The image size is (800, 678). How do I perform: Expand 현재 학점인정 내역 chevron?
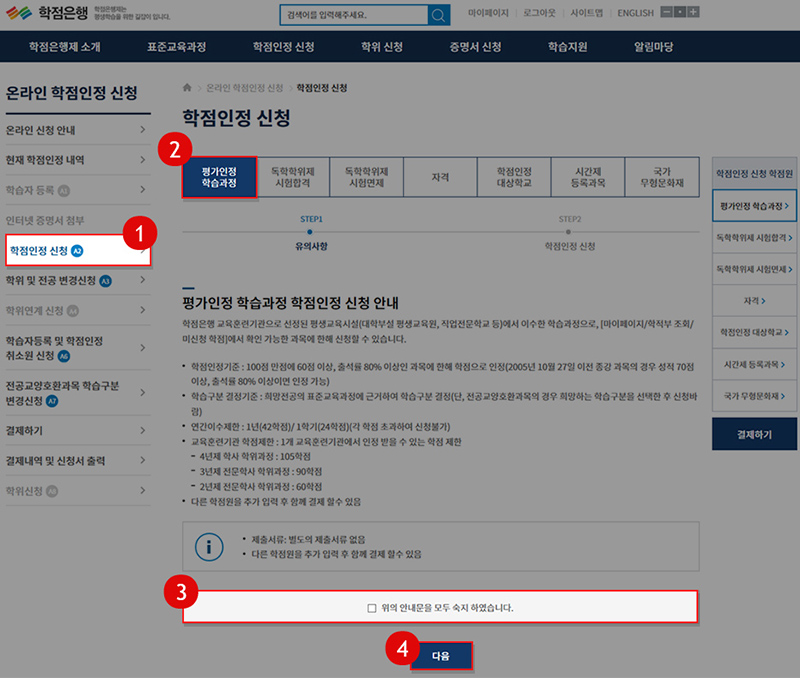(143, 159)
